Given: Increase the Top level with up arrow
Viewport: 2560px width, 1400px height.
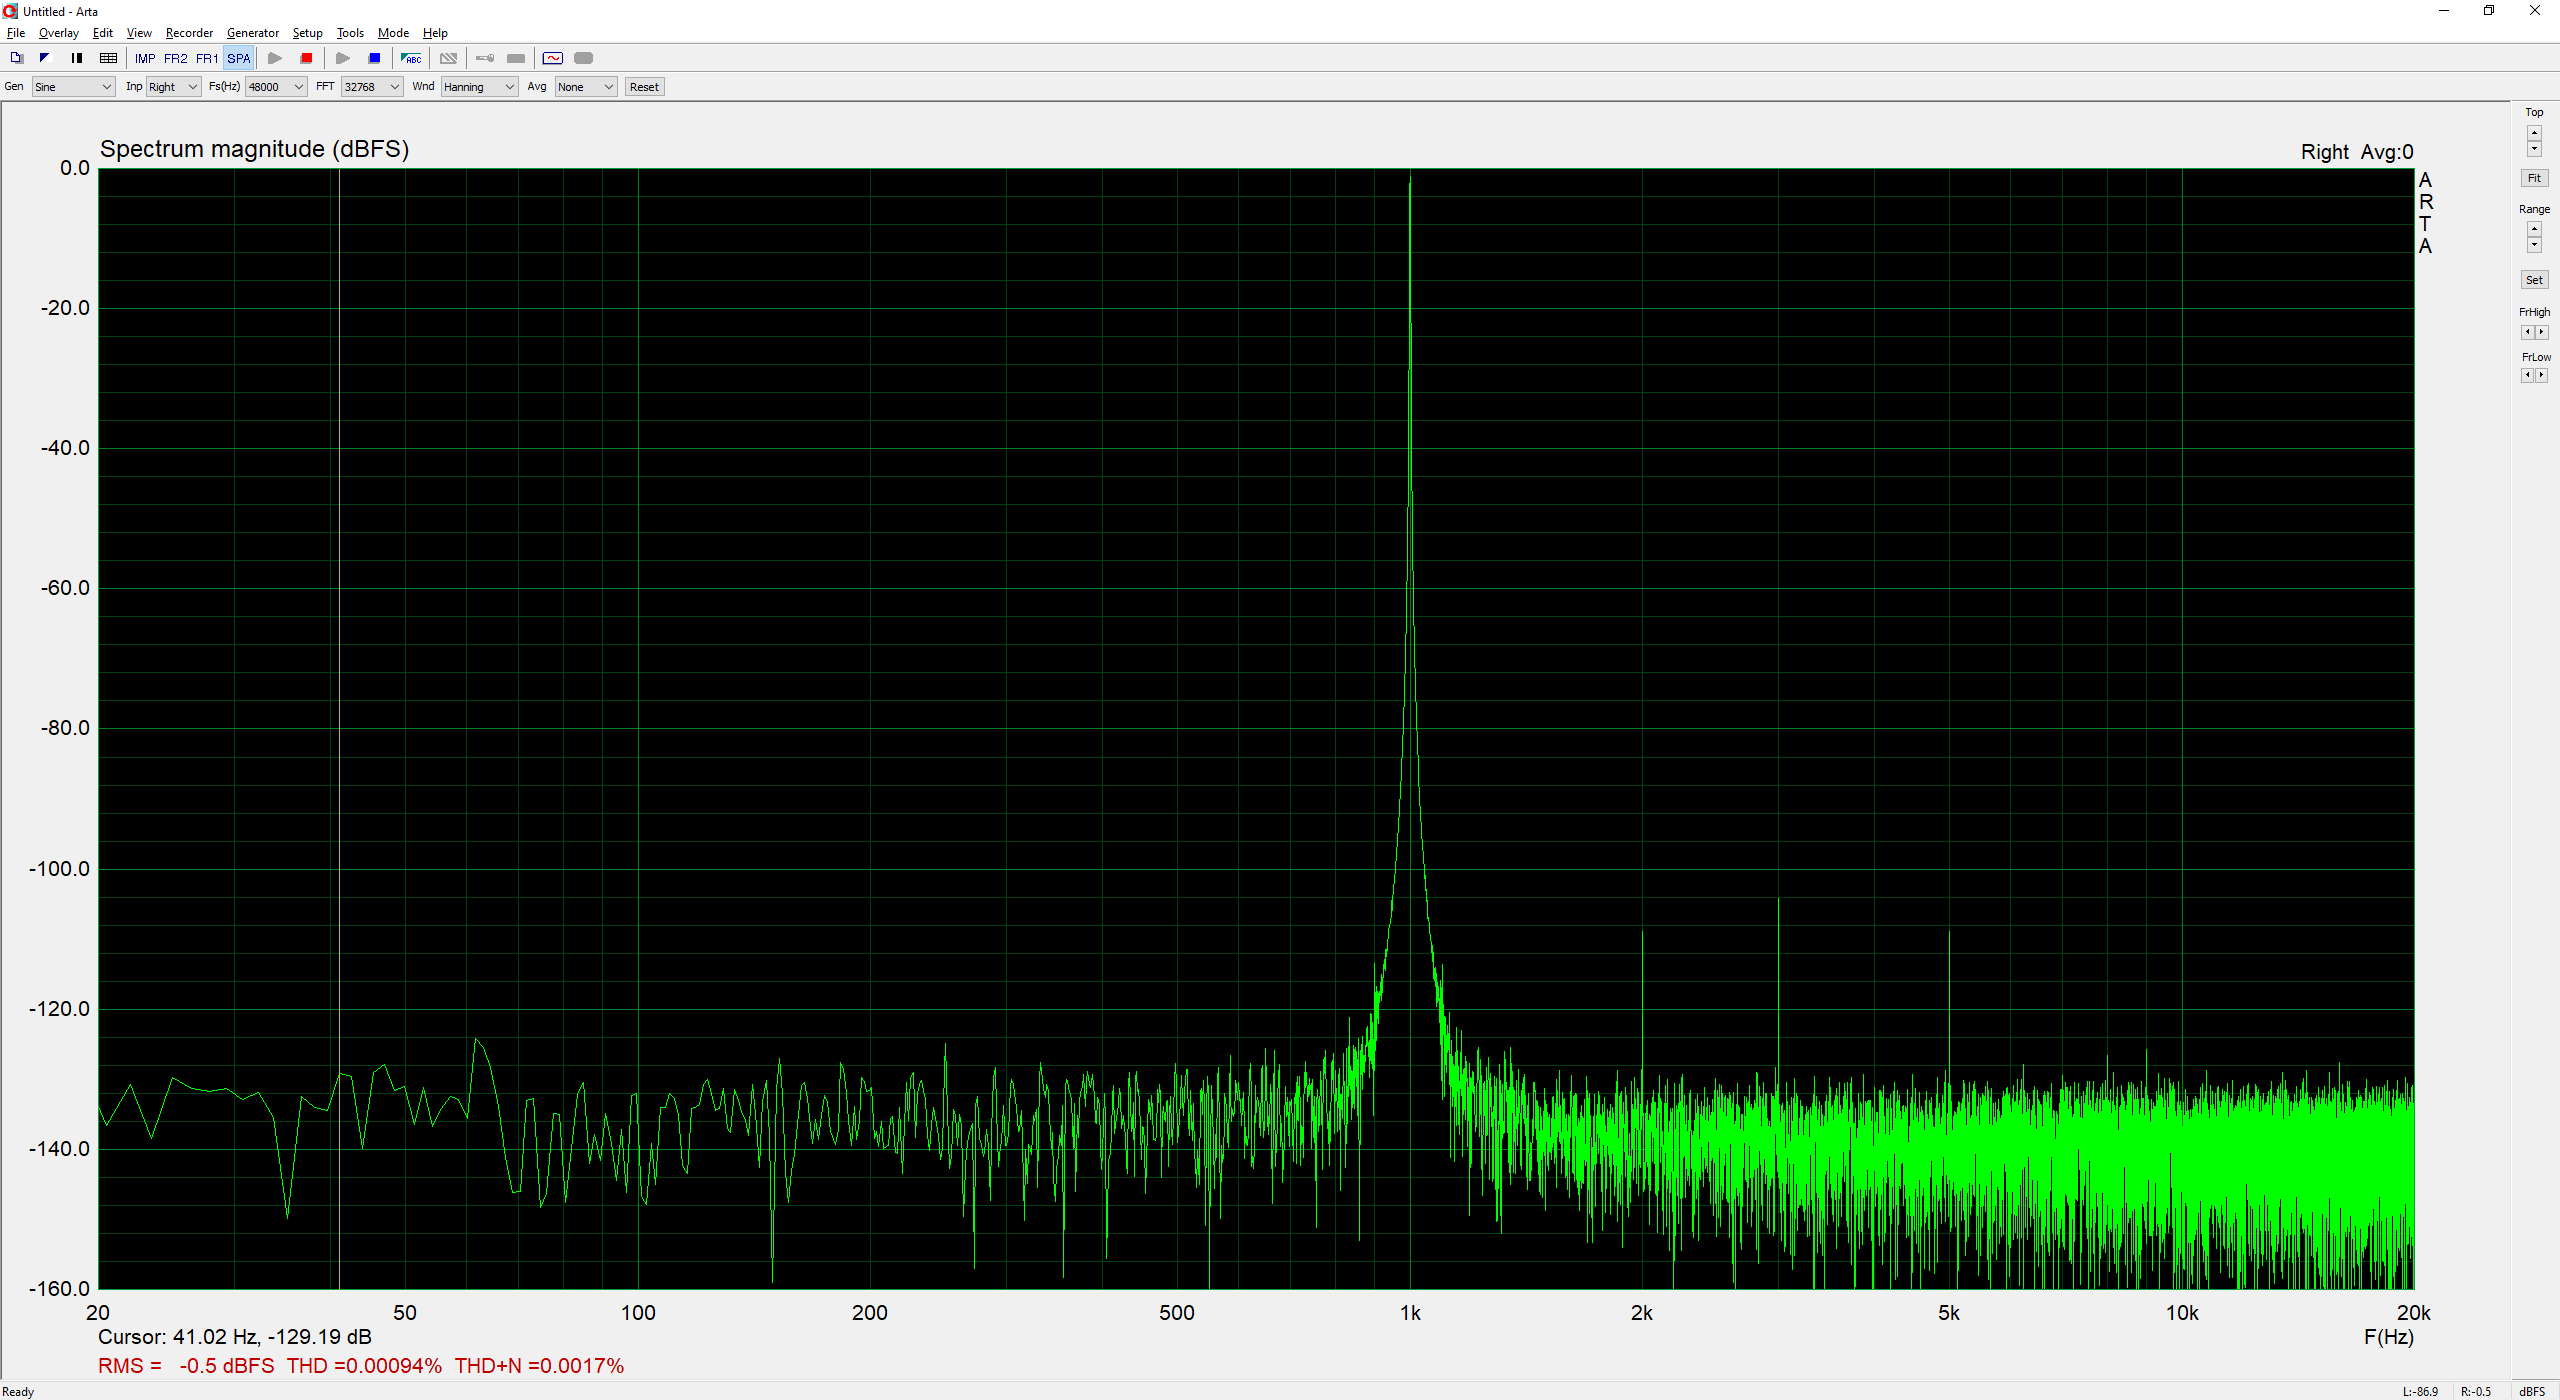Looking at the screenshot, I should coord(2534,133).
